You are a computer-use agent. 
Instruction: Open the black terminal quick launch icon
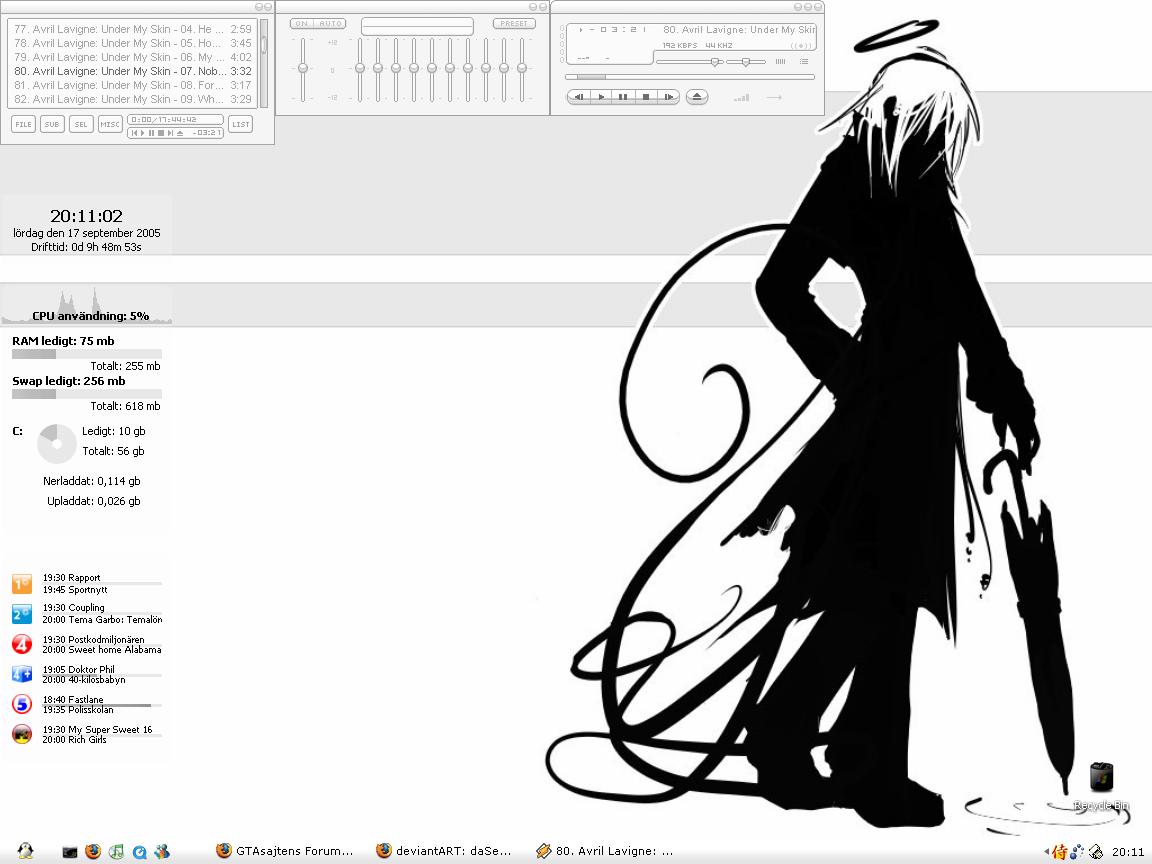tap(70, 852)
